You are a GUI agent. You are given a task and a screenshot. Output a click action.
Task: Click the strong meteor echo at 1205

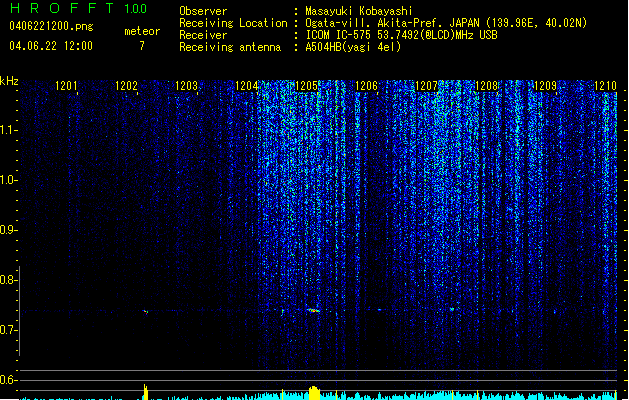pyautogui.click(x=313, y=310)
